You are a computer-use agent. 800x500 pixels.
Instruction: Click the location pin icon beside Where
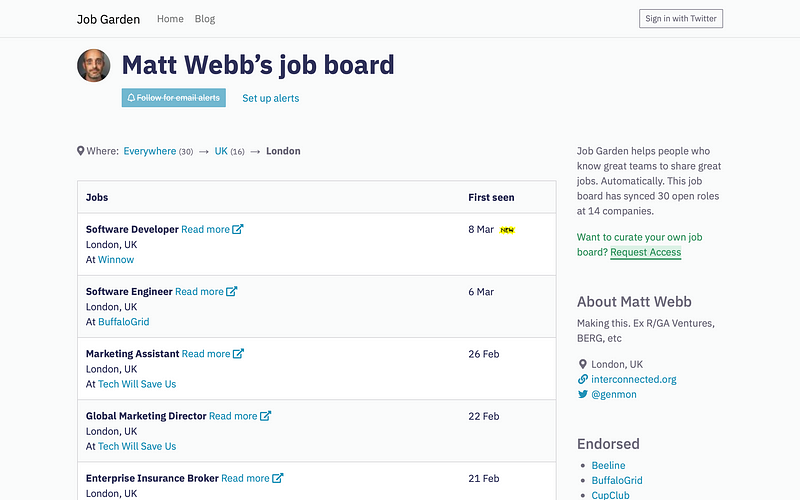click(x=80, y=151)
